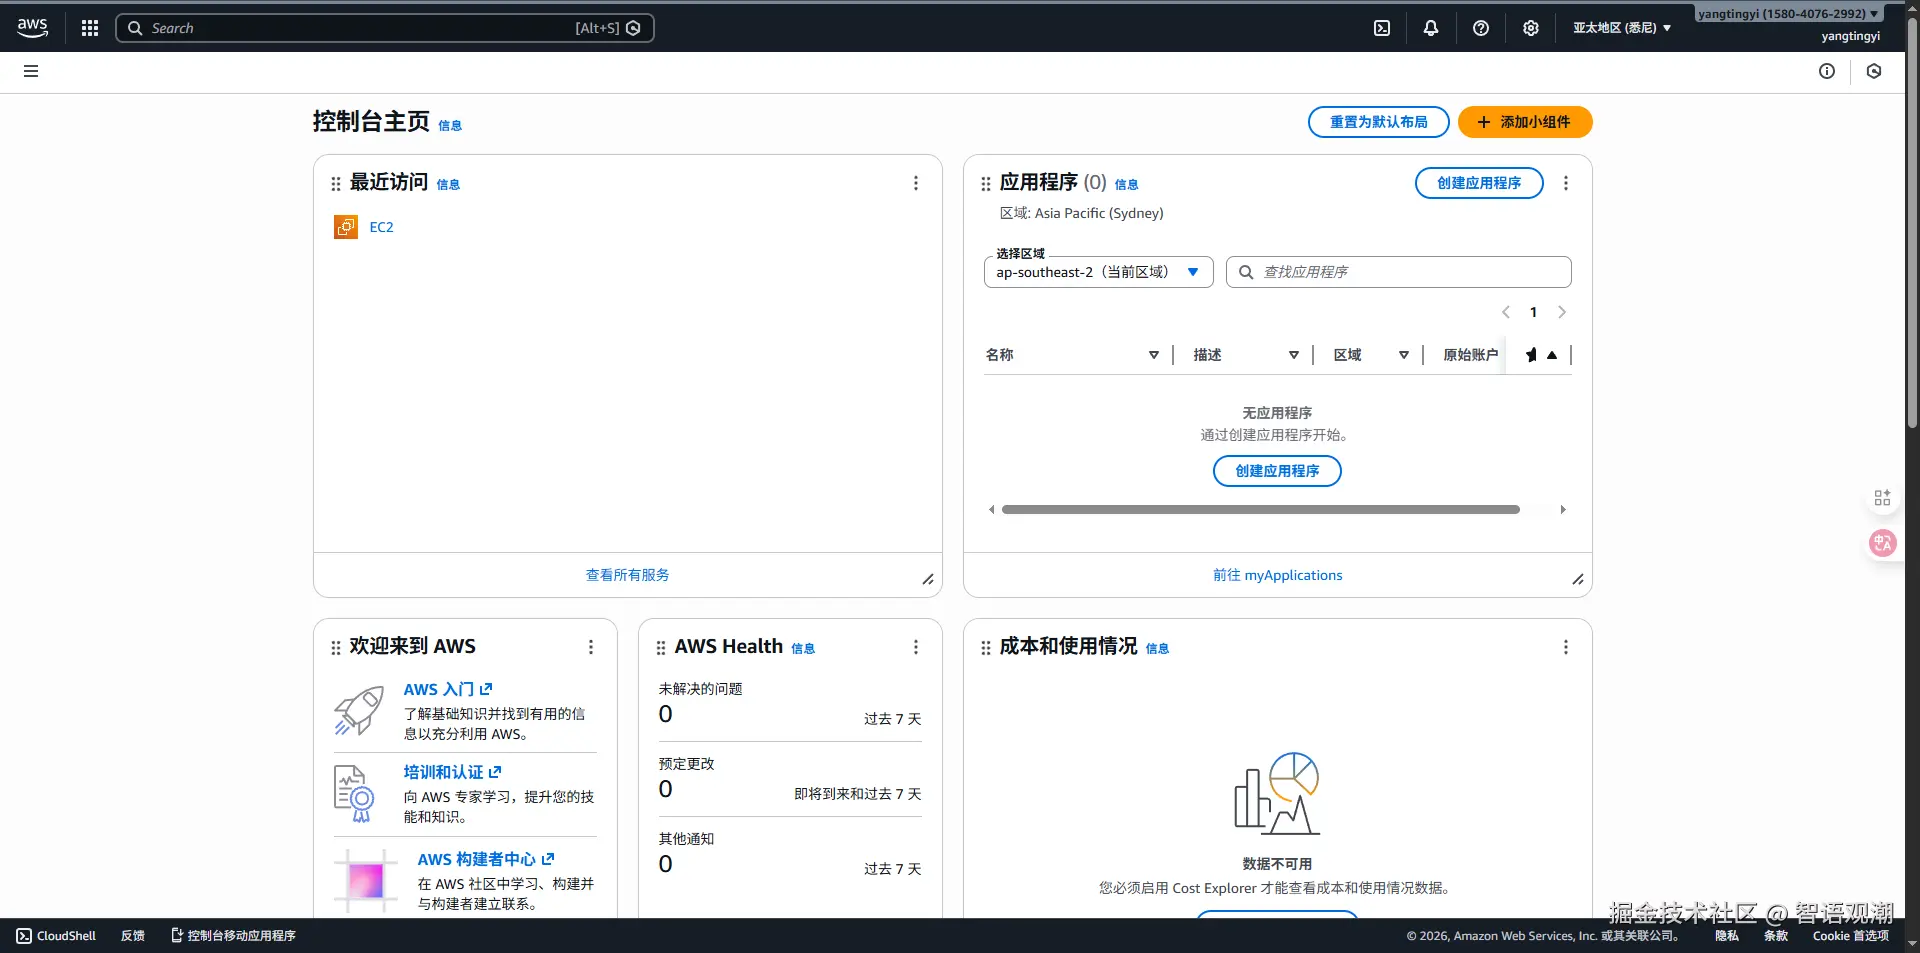Click the drag handle of the Applications (应用程序) widget
This screenshot has height=953, width=1920.
[986, 184]
